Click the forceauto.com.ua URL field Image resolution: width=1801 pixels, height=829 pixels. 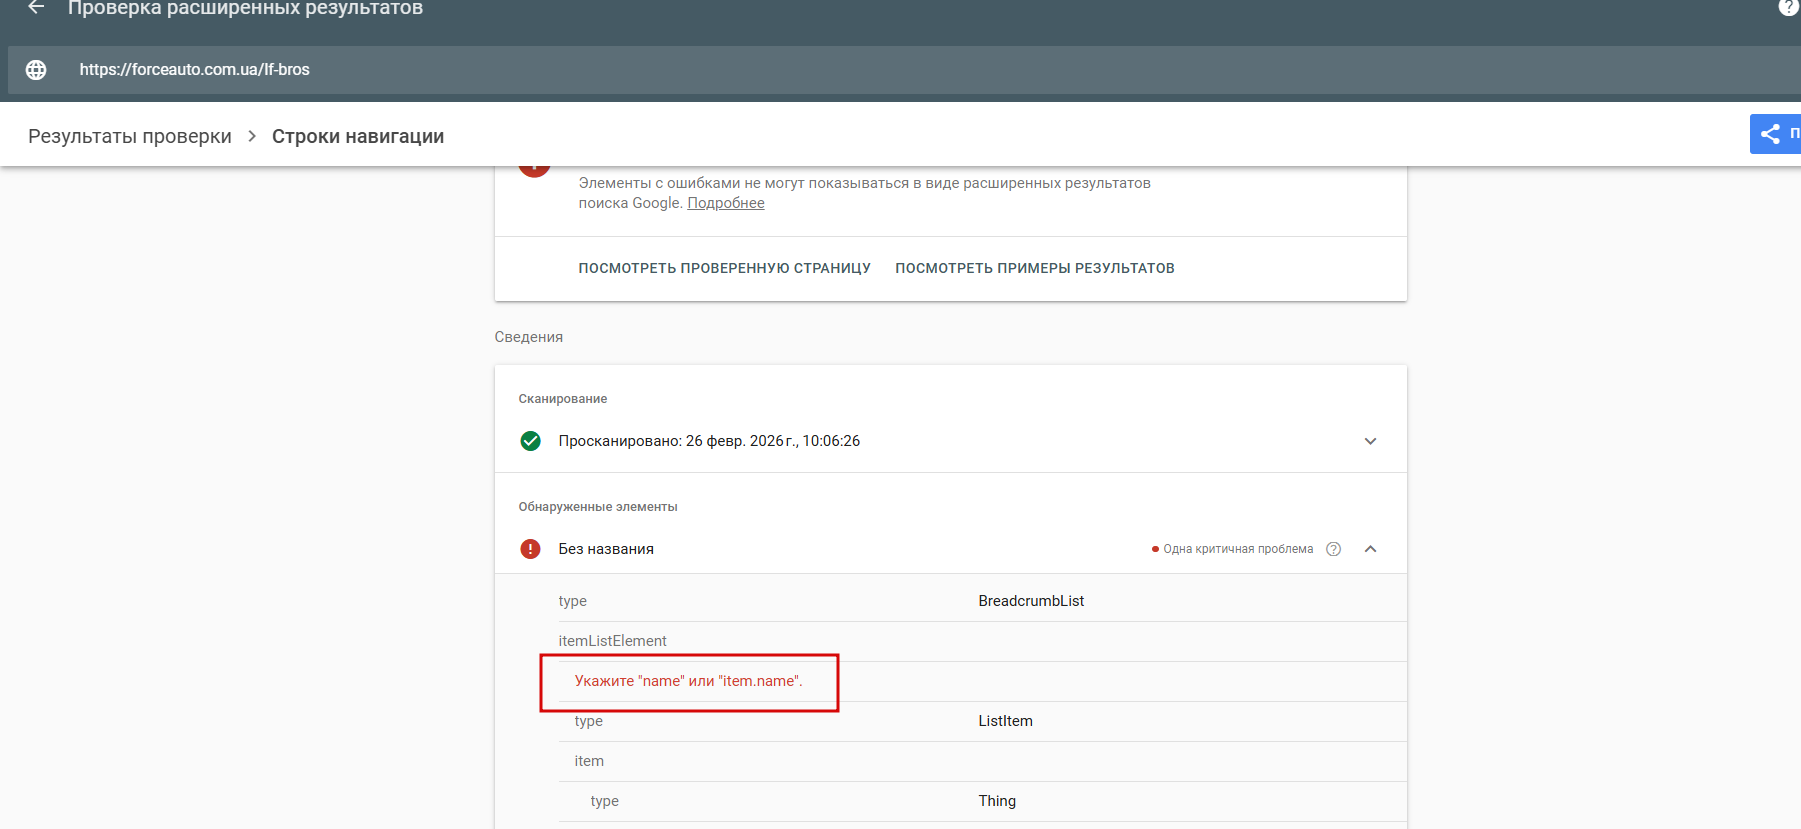pyautogui.click(x=905, y=70)
